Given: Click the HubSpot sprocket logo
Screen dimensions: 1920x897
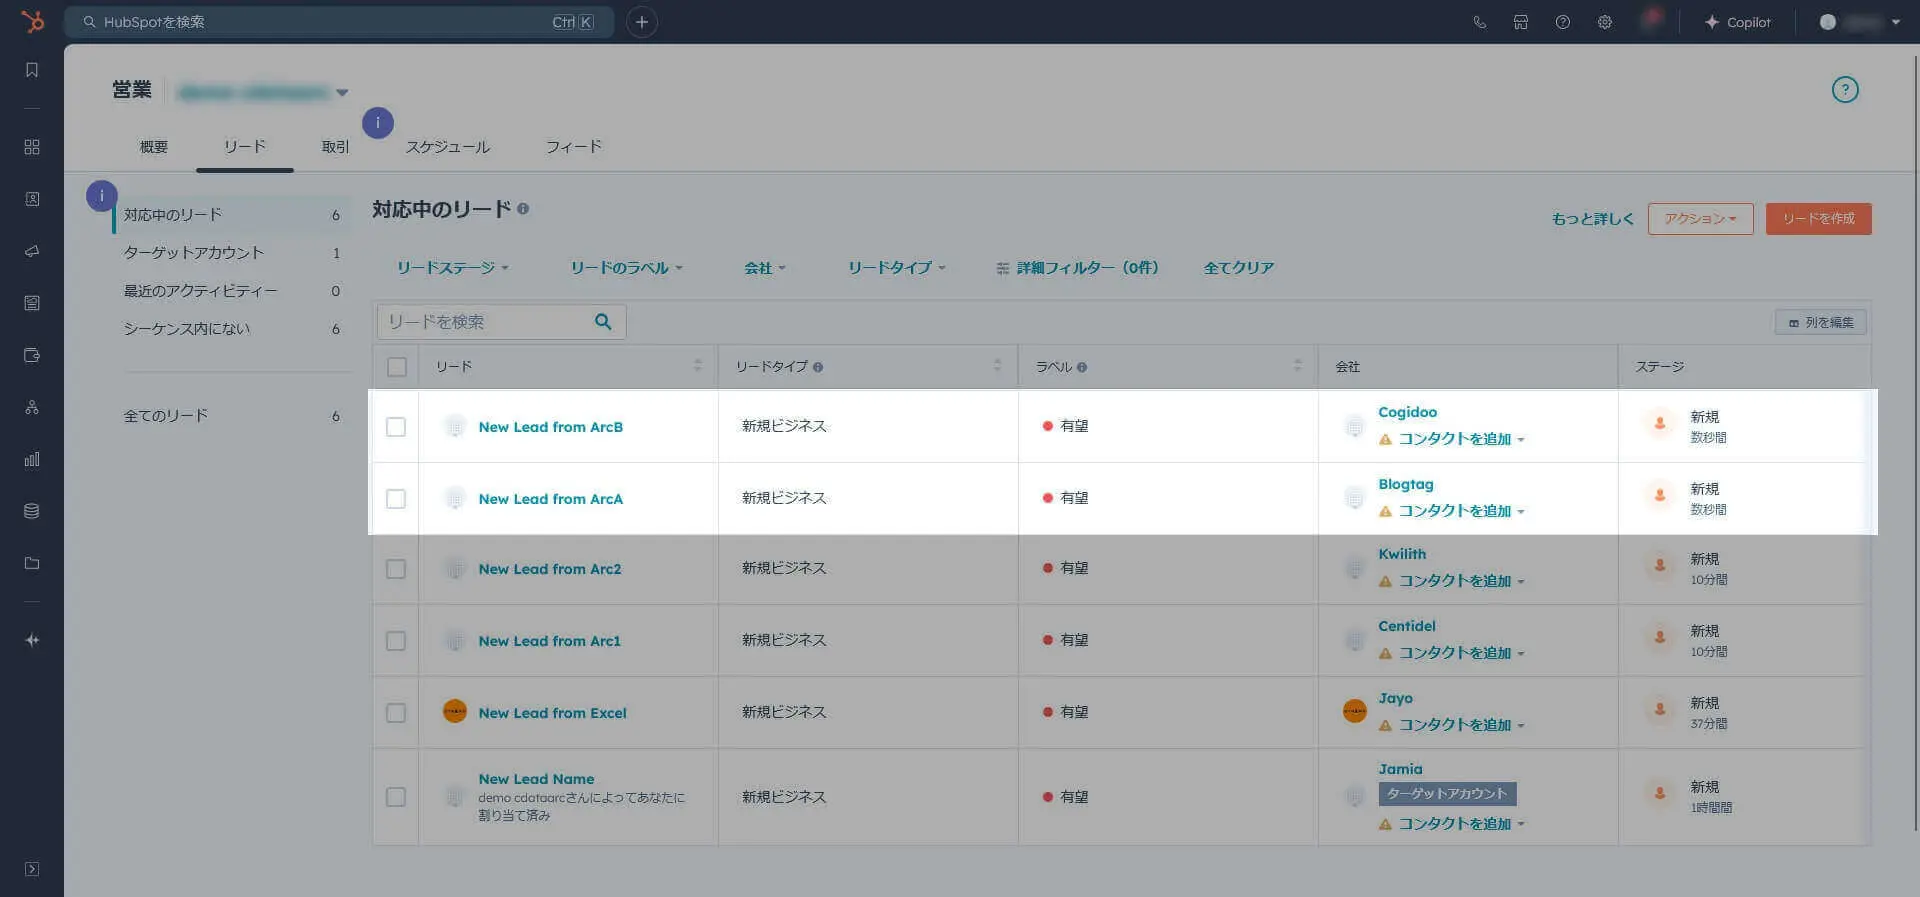Looking at the screenshot, I should point(33,21).
